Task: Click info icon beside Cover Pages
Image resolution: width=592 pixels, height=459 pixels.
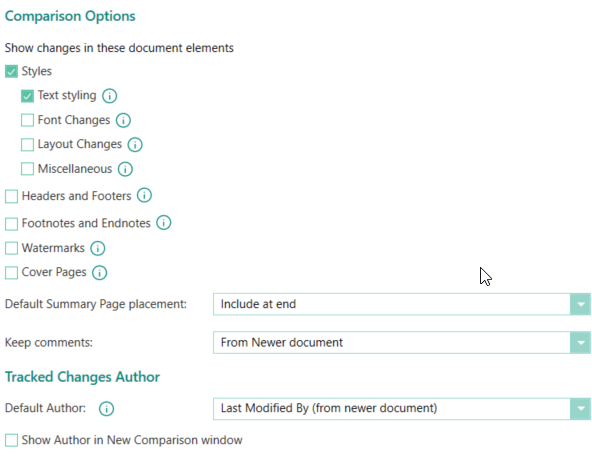Action: (x=100, y=273)
